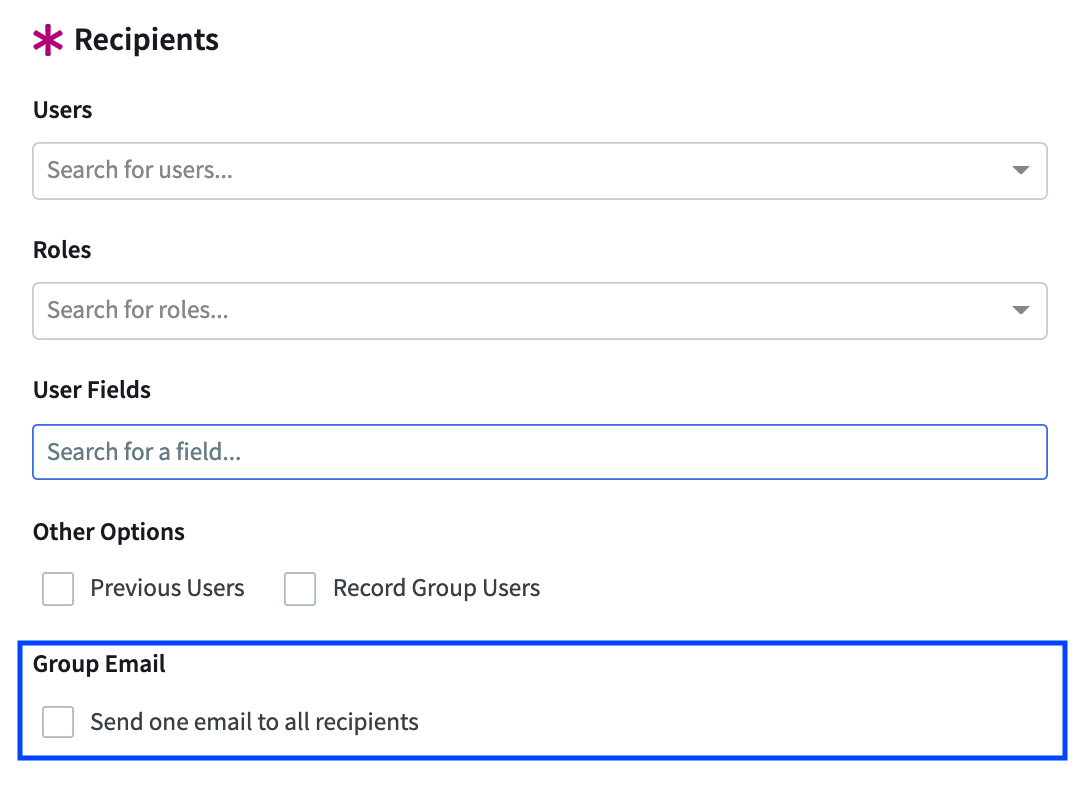The image size is (1082, 788).
Task: Expand the Users dropdown arrow
Action: point(1021,170)
